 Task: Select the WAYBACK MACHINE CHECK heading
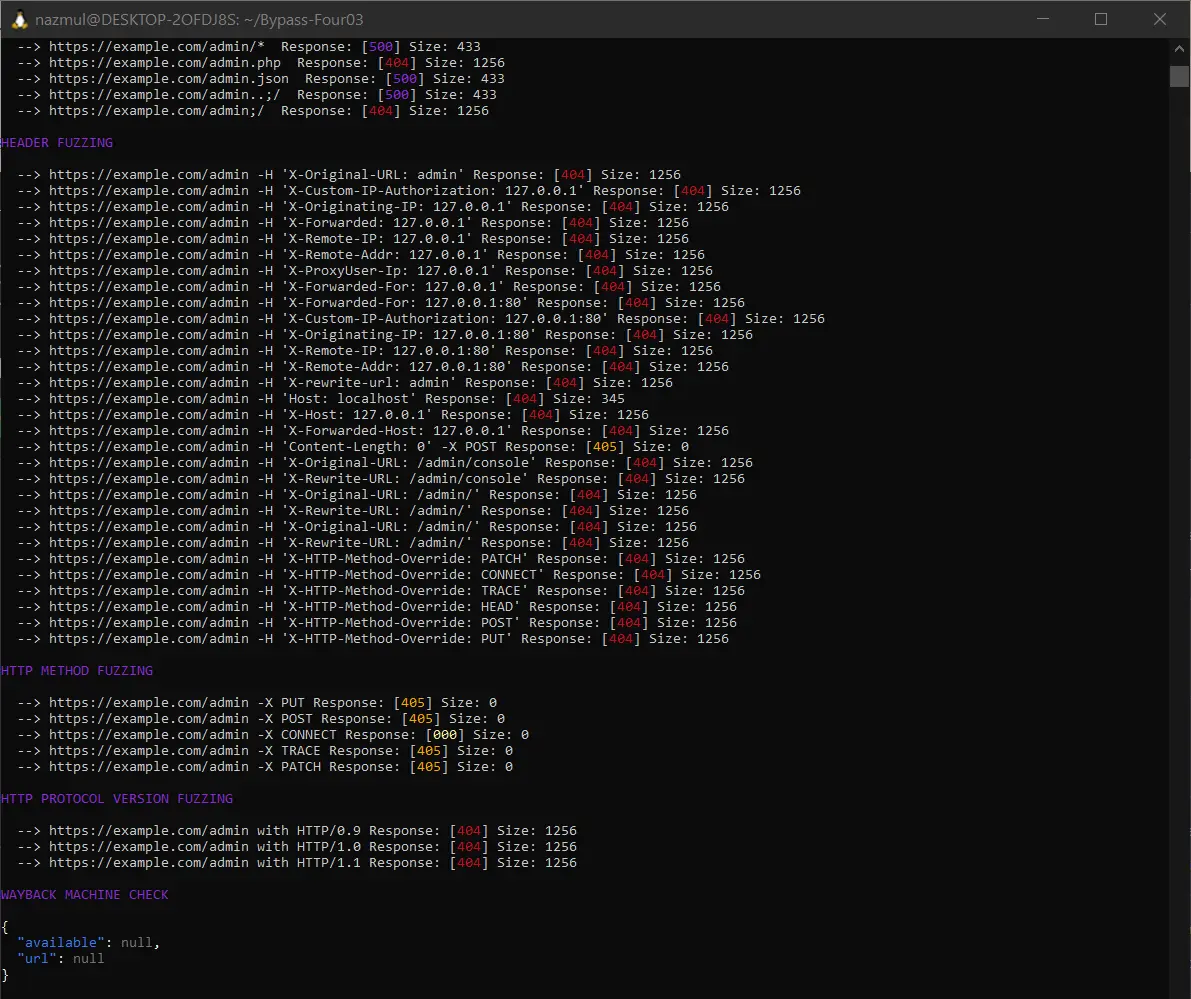coord(84,895)
